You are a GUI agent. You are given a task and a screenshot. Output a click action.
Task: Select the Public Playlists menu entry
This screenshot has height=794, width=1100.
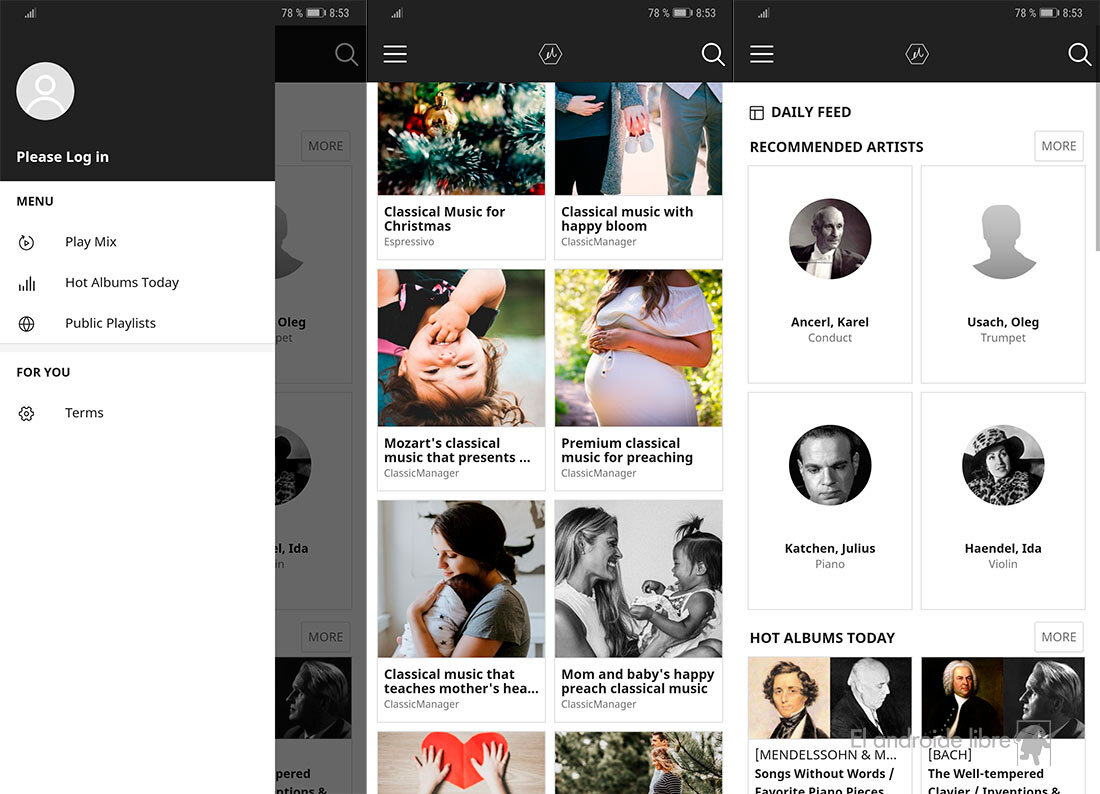(x=110, y=324)
